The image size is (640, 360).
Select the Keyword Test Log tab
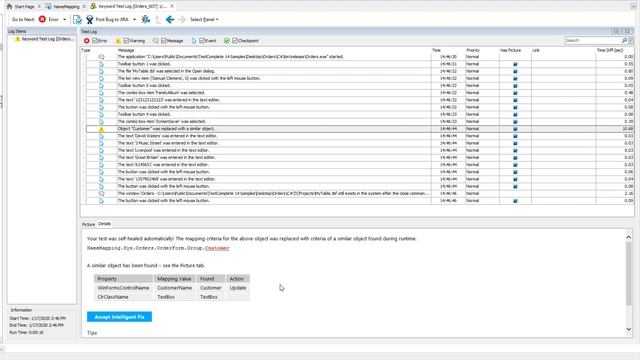click(132, 7)
